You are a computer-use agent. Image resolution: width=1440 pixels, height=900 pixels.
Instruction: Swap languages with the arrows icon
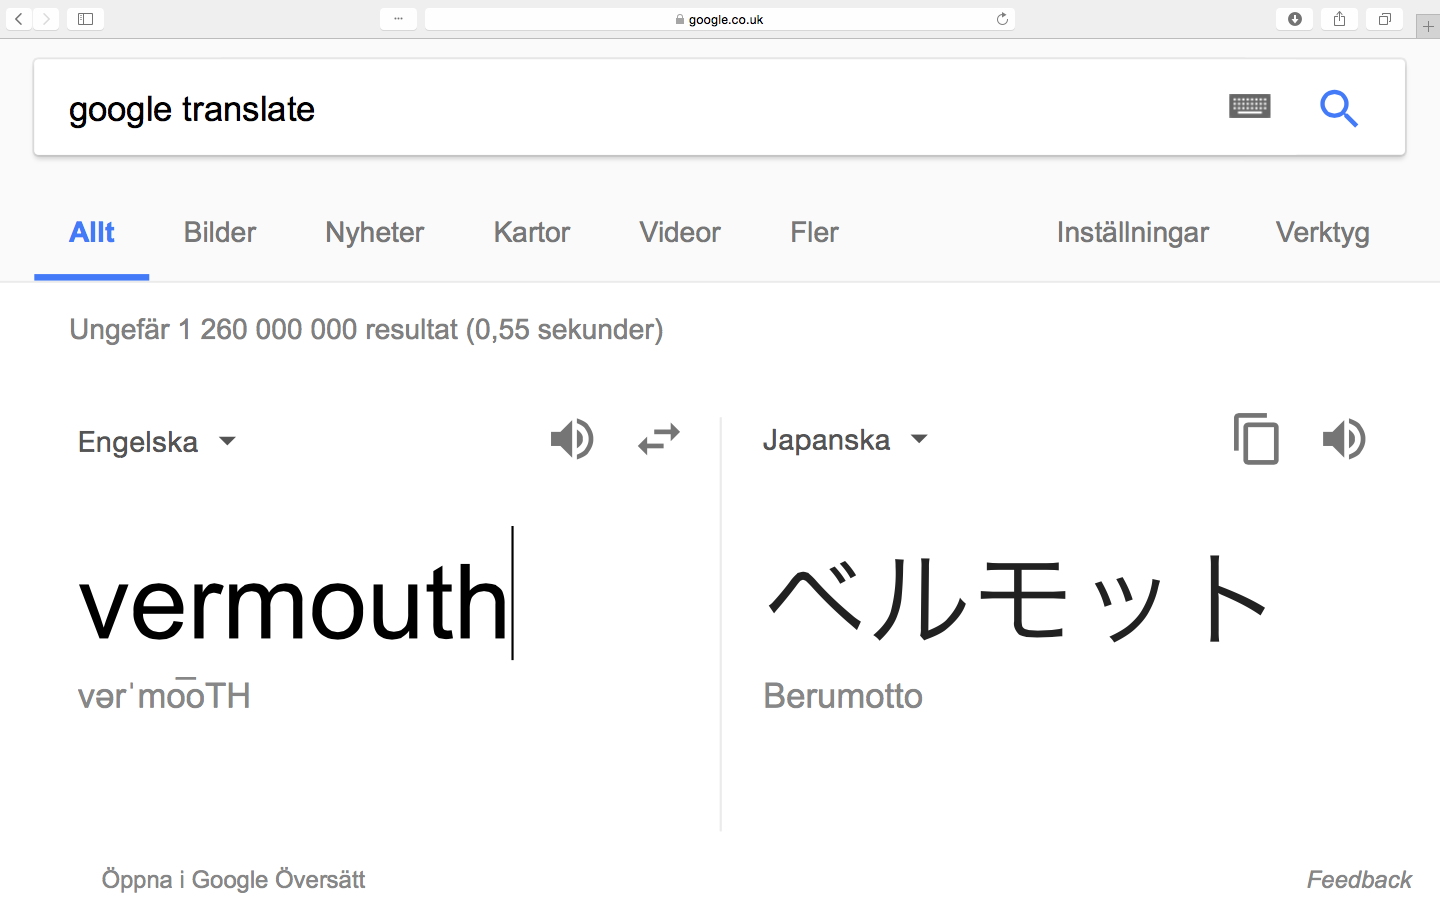(x=659, y=439)
